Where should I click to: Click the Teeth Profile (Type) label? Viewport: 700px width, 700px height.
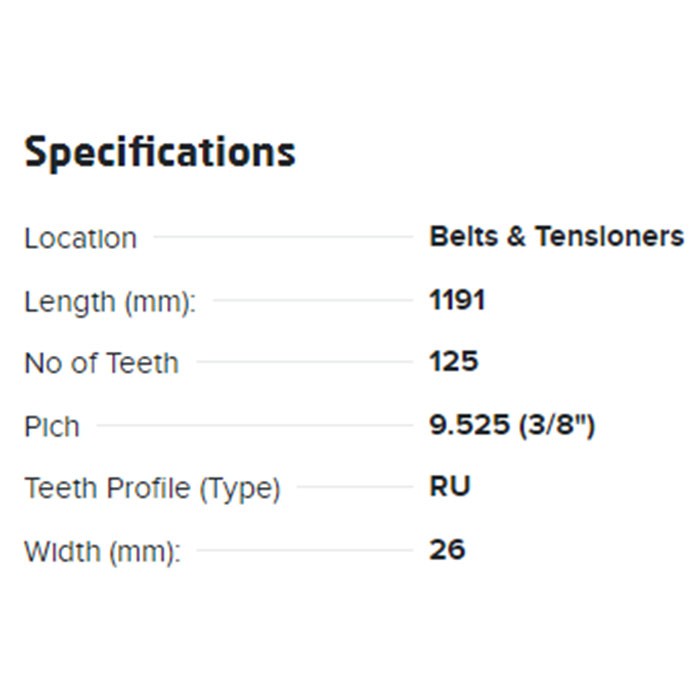[x=152, y=489]
